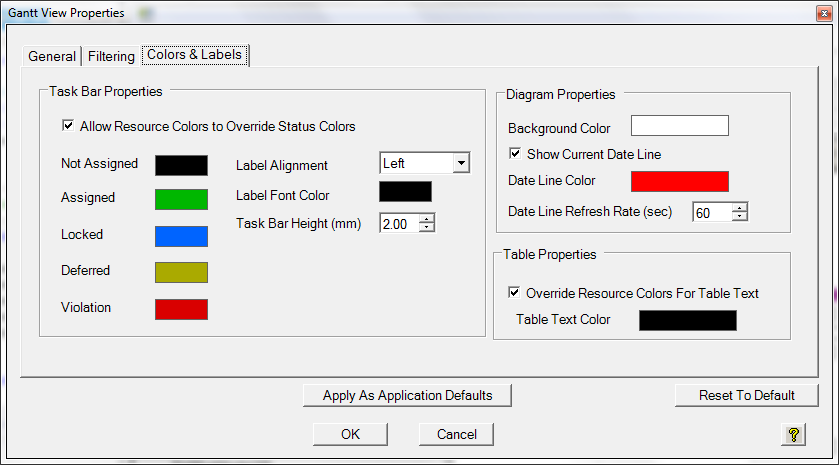Screen dimensions: 839x466
Task: Disable Override Resource Colors For Table Text
Action: tap(515, 293)
